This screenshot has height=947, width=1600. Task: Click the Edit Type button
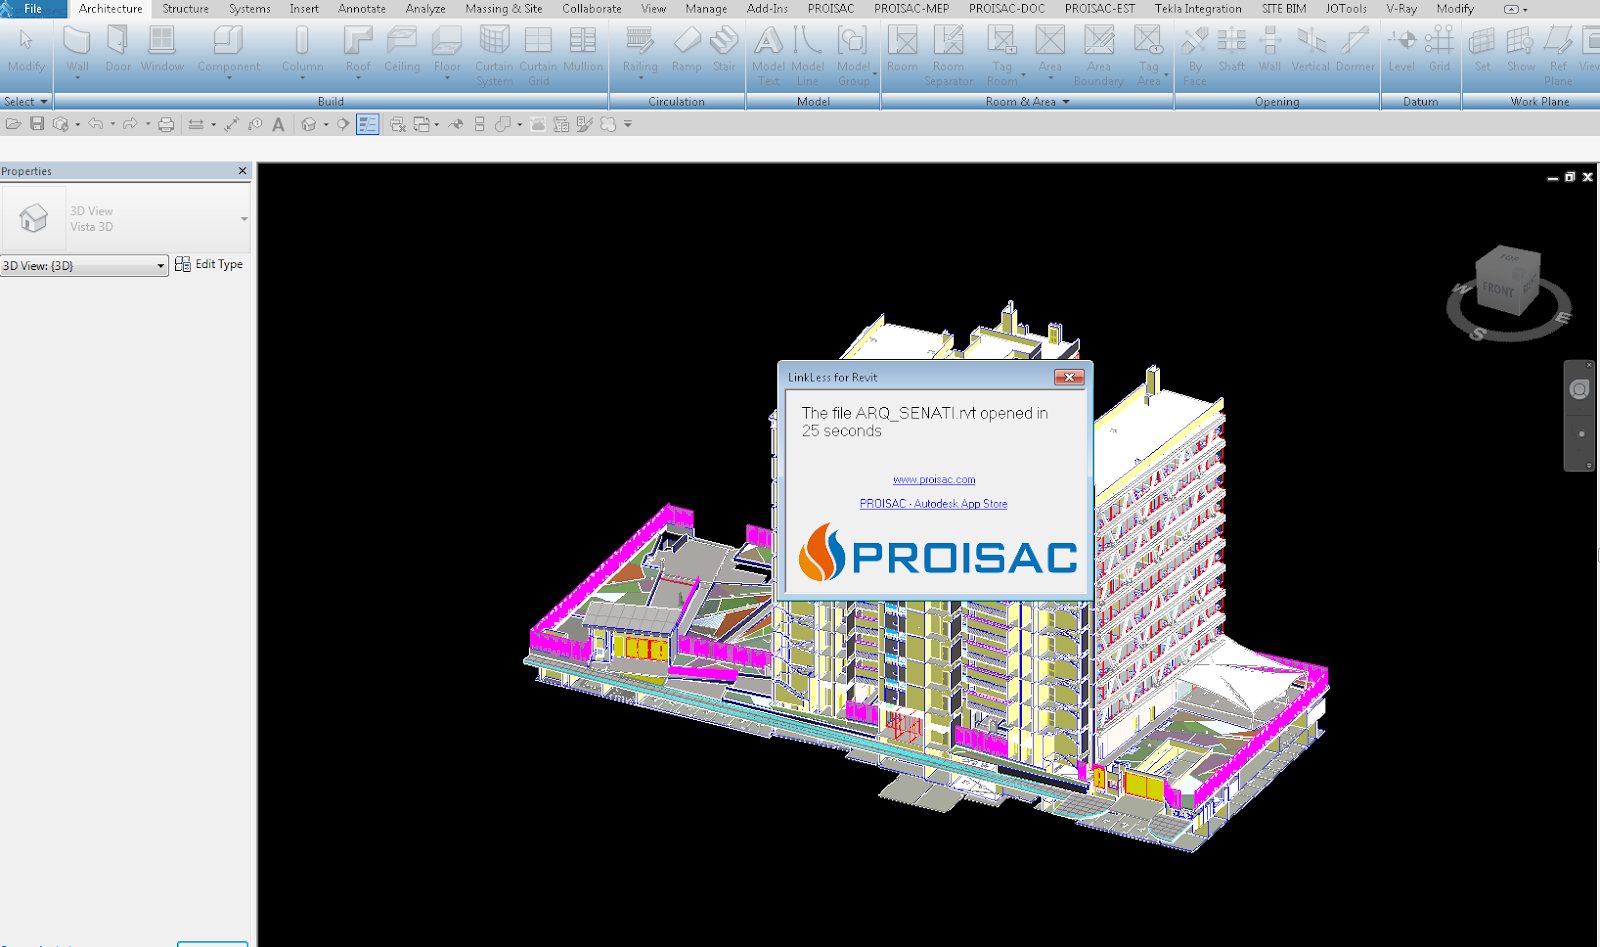(209, 264)
